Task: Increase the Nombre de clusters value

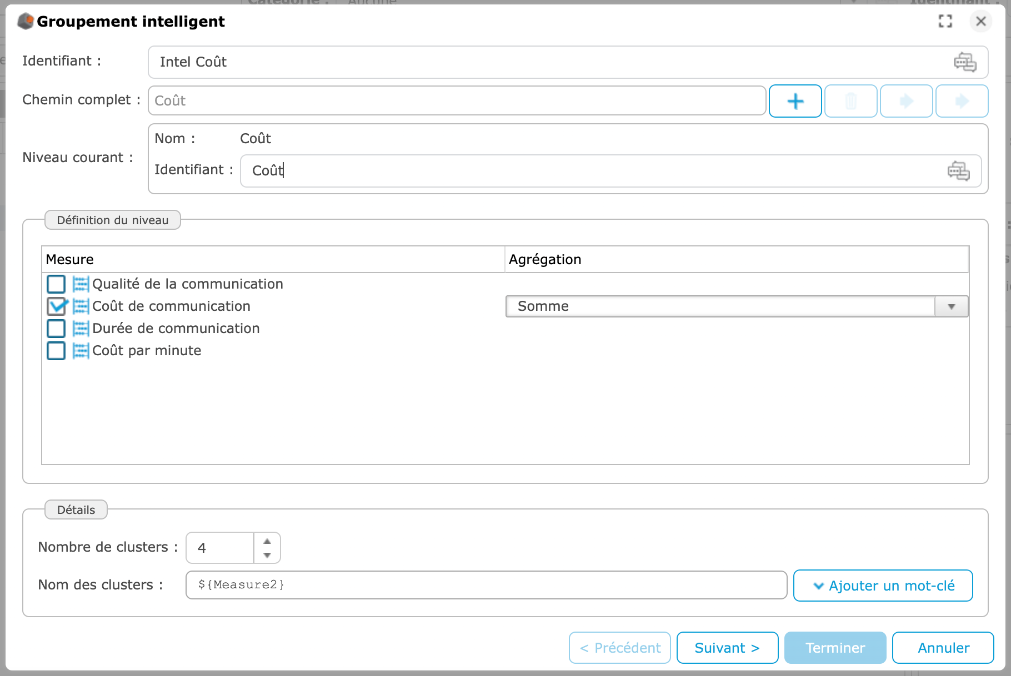Action: pos(267,541)
